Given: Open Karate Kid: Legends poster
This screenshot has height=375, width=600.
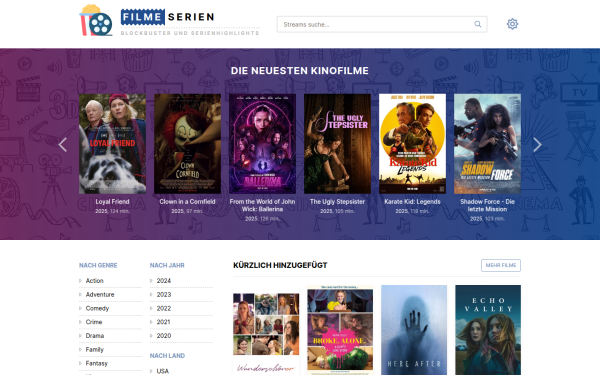Looking at the screenshot, I should tap(412, 143).
